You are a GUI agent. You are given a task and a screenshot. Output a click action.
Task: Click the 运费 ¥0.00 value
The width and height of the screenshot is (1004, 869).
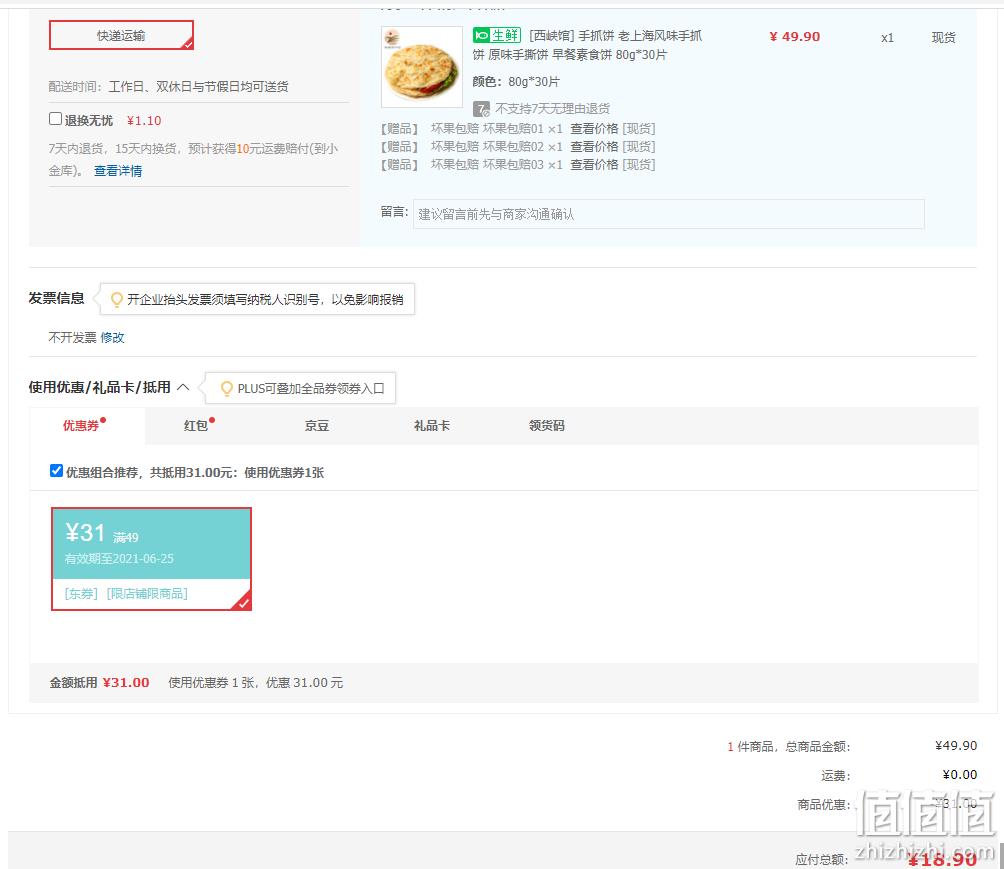(959, 775)
